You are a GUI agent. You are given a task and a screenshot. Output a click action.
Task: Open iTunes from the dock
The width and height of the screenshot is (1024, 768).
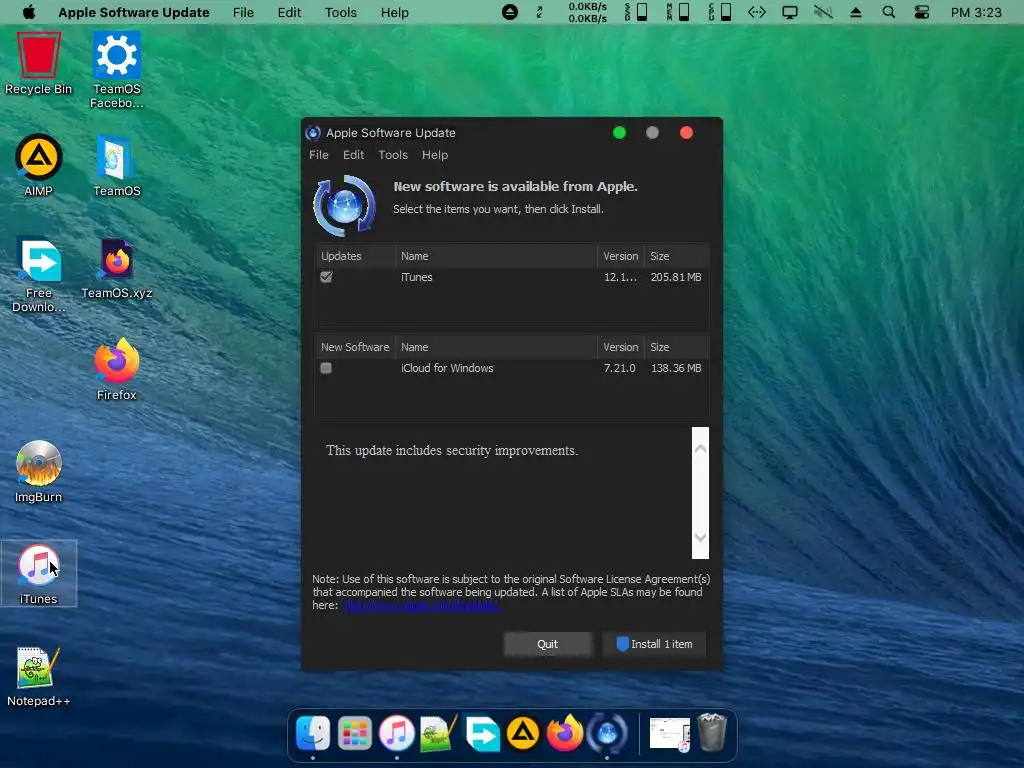click(396, 733)
